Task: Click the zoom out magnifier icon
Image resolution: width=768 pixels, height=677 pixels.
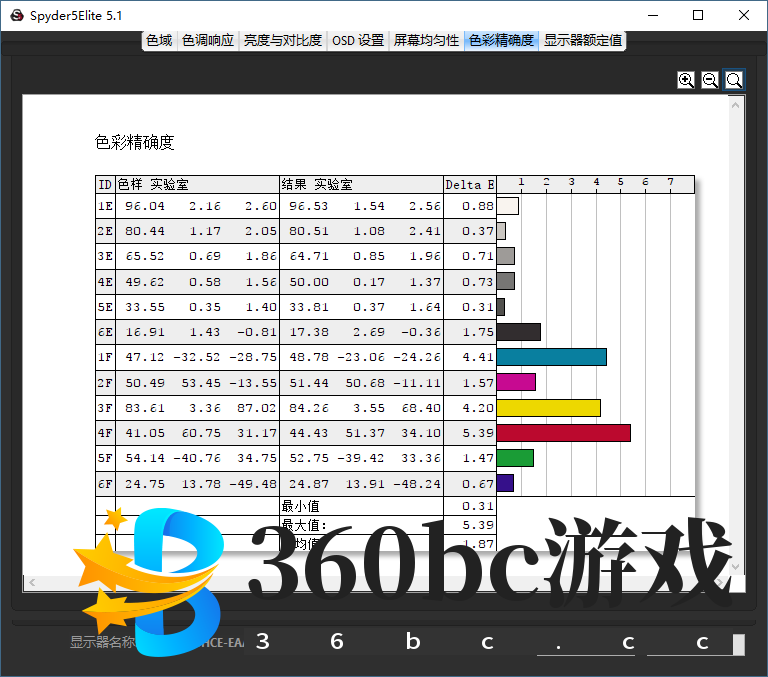Action: 710,80
